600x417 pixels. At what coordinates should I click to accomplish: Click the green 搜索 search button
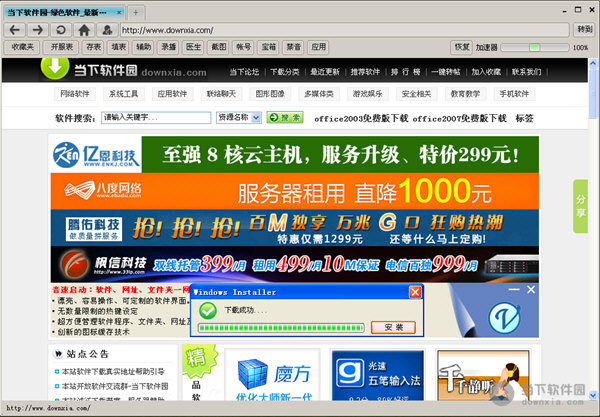[285, 117]
